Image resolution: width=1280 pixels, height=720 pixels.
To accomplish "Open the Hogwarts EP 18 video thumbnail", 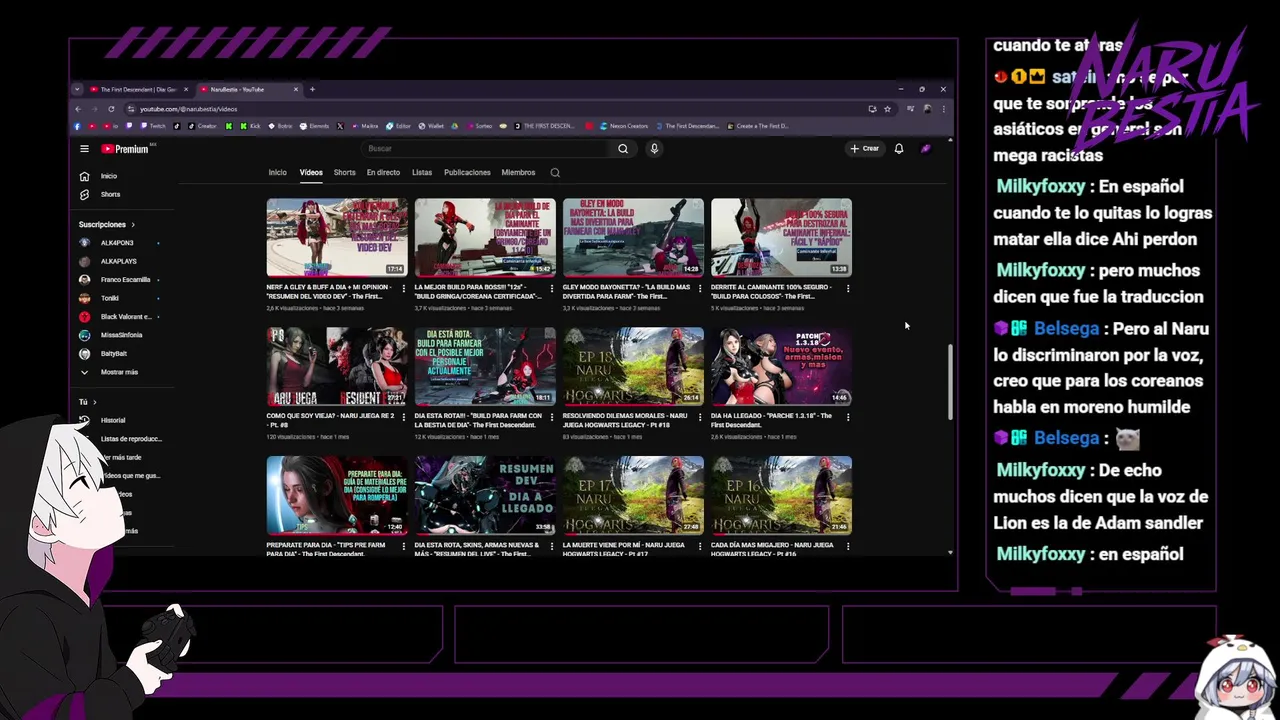I will click(633, 366).
